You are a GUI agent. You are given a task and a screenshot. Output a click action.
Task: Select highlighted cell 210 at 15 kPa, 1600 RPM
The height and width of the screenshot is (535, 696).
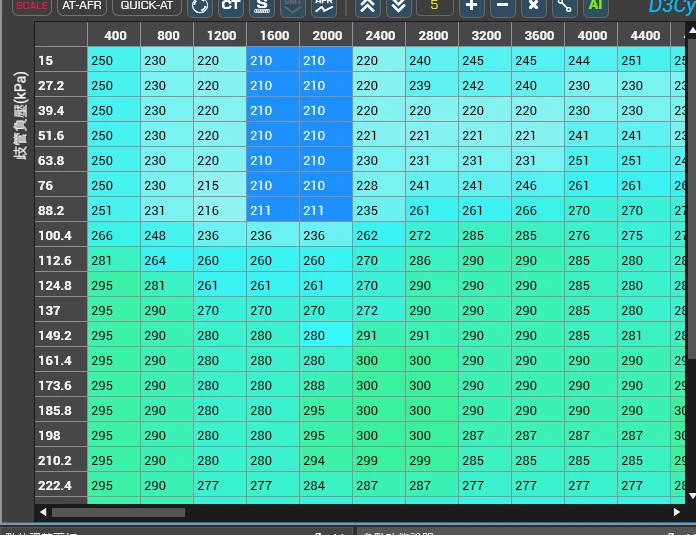click(273, 60)
